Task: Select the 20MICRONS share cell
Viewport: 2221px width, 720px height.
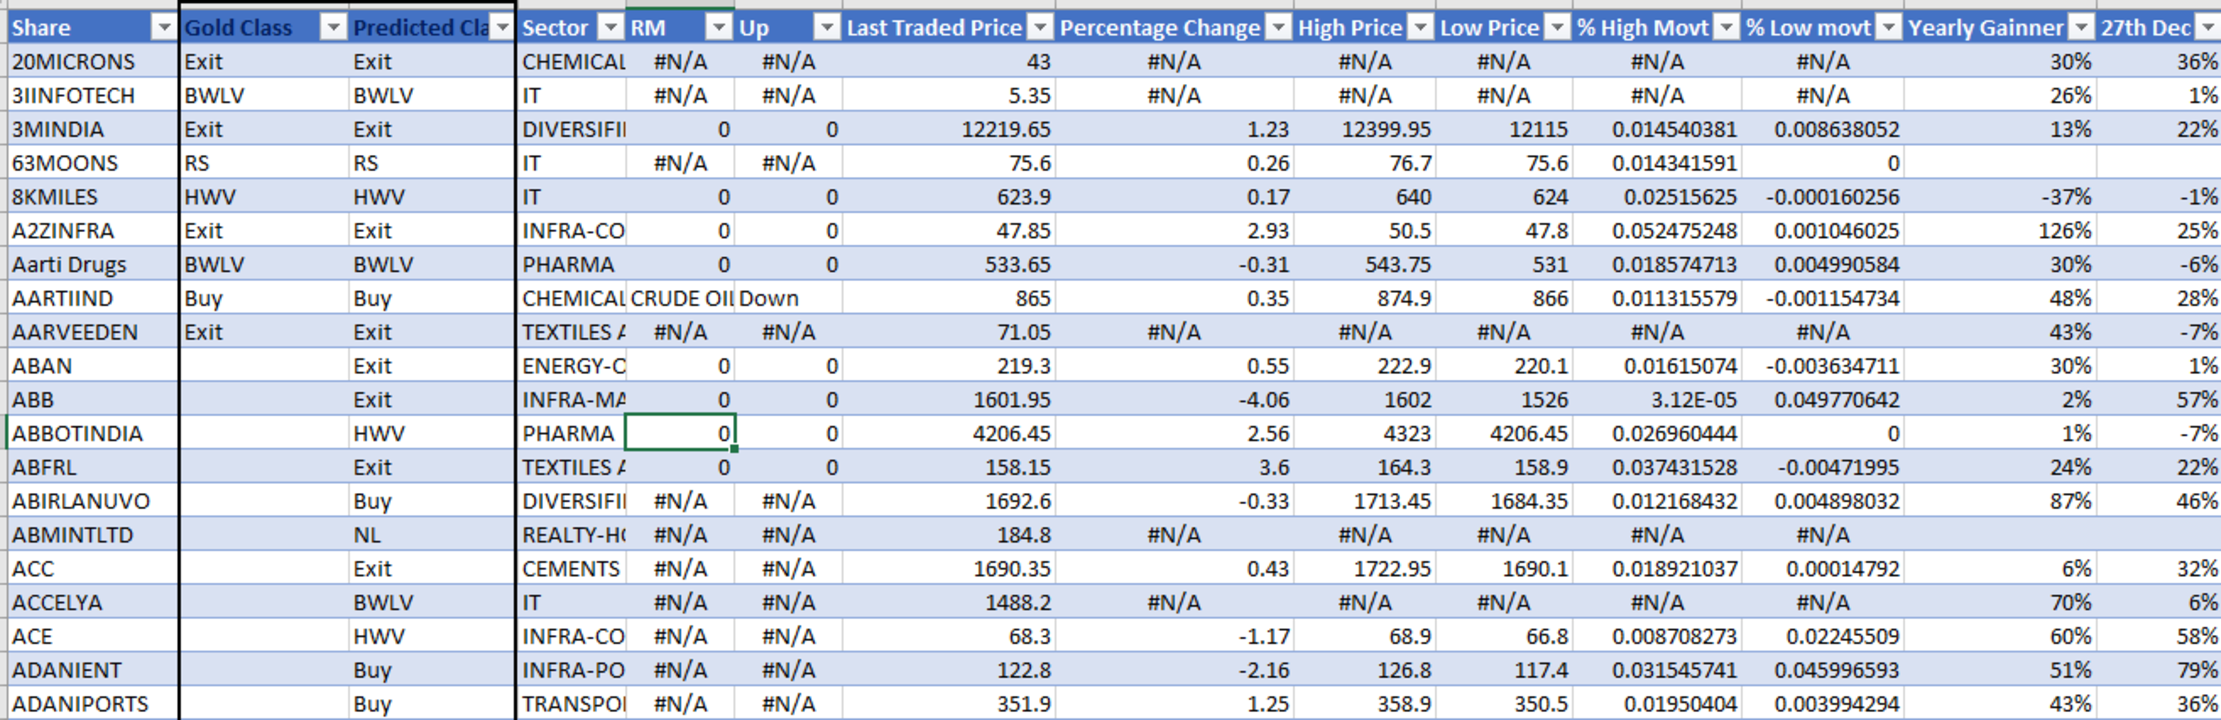Action: pyautogui.click(x=92, y=62)
